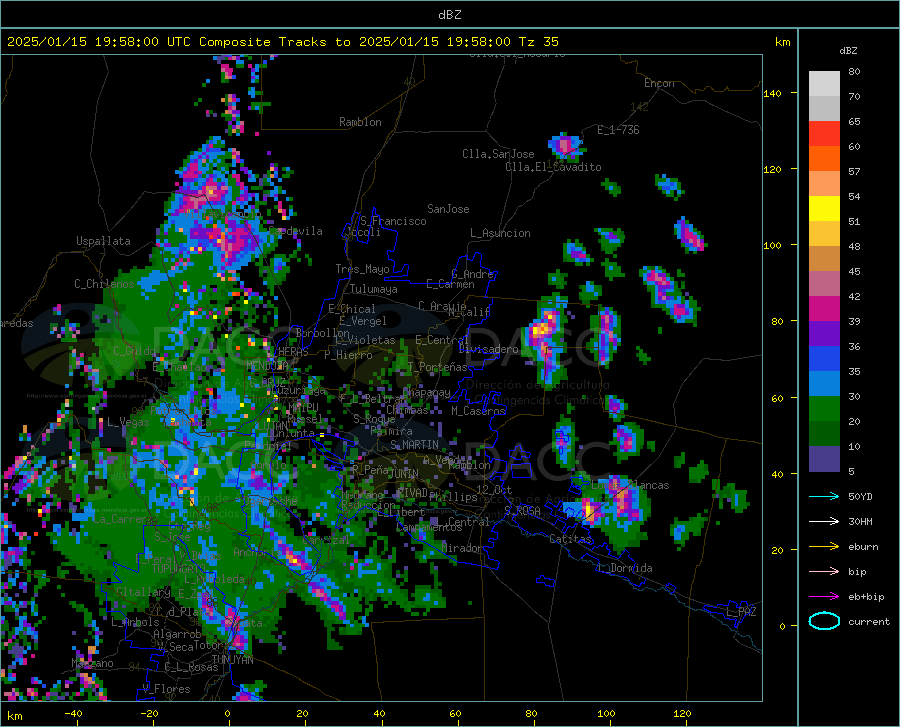Click the Catitas place label
The image size is (900, 727).
[570, 539]
